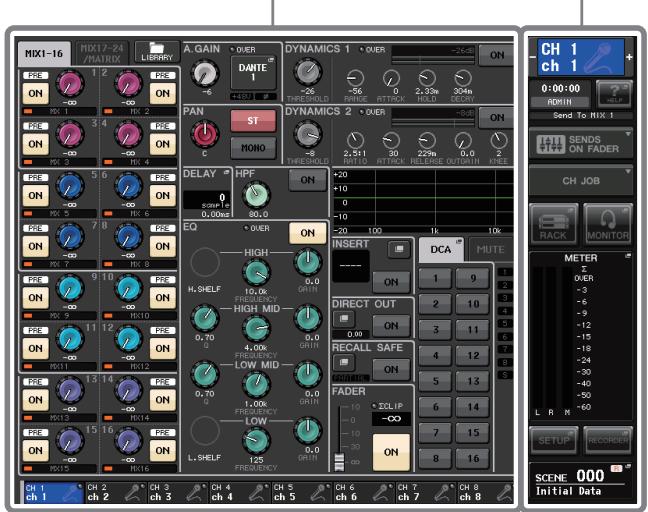Open the RECORDER screen
The image size is (648, 512).
(608, 441)
